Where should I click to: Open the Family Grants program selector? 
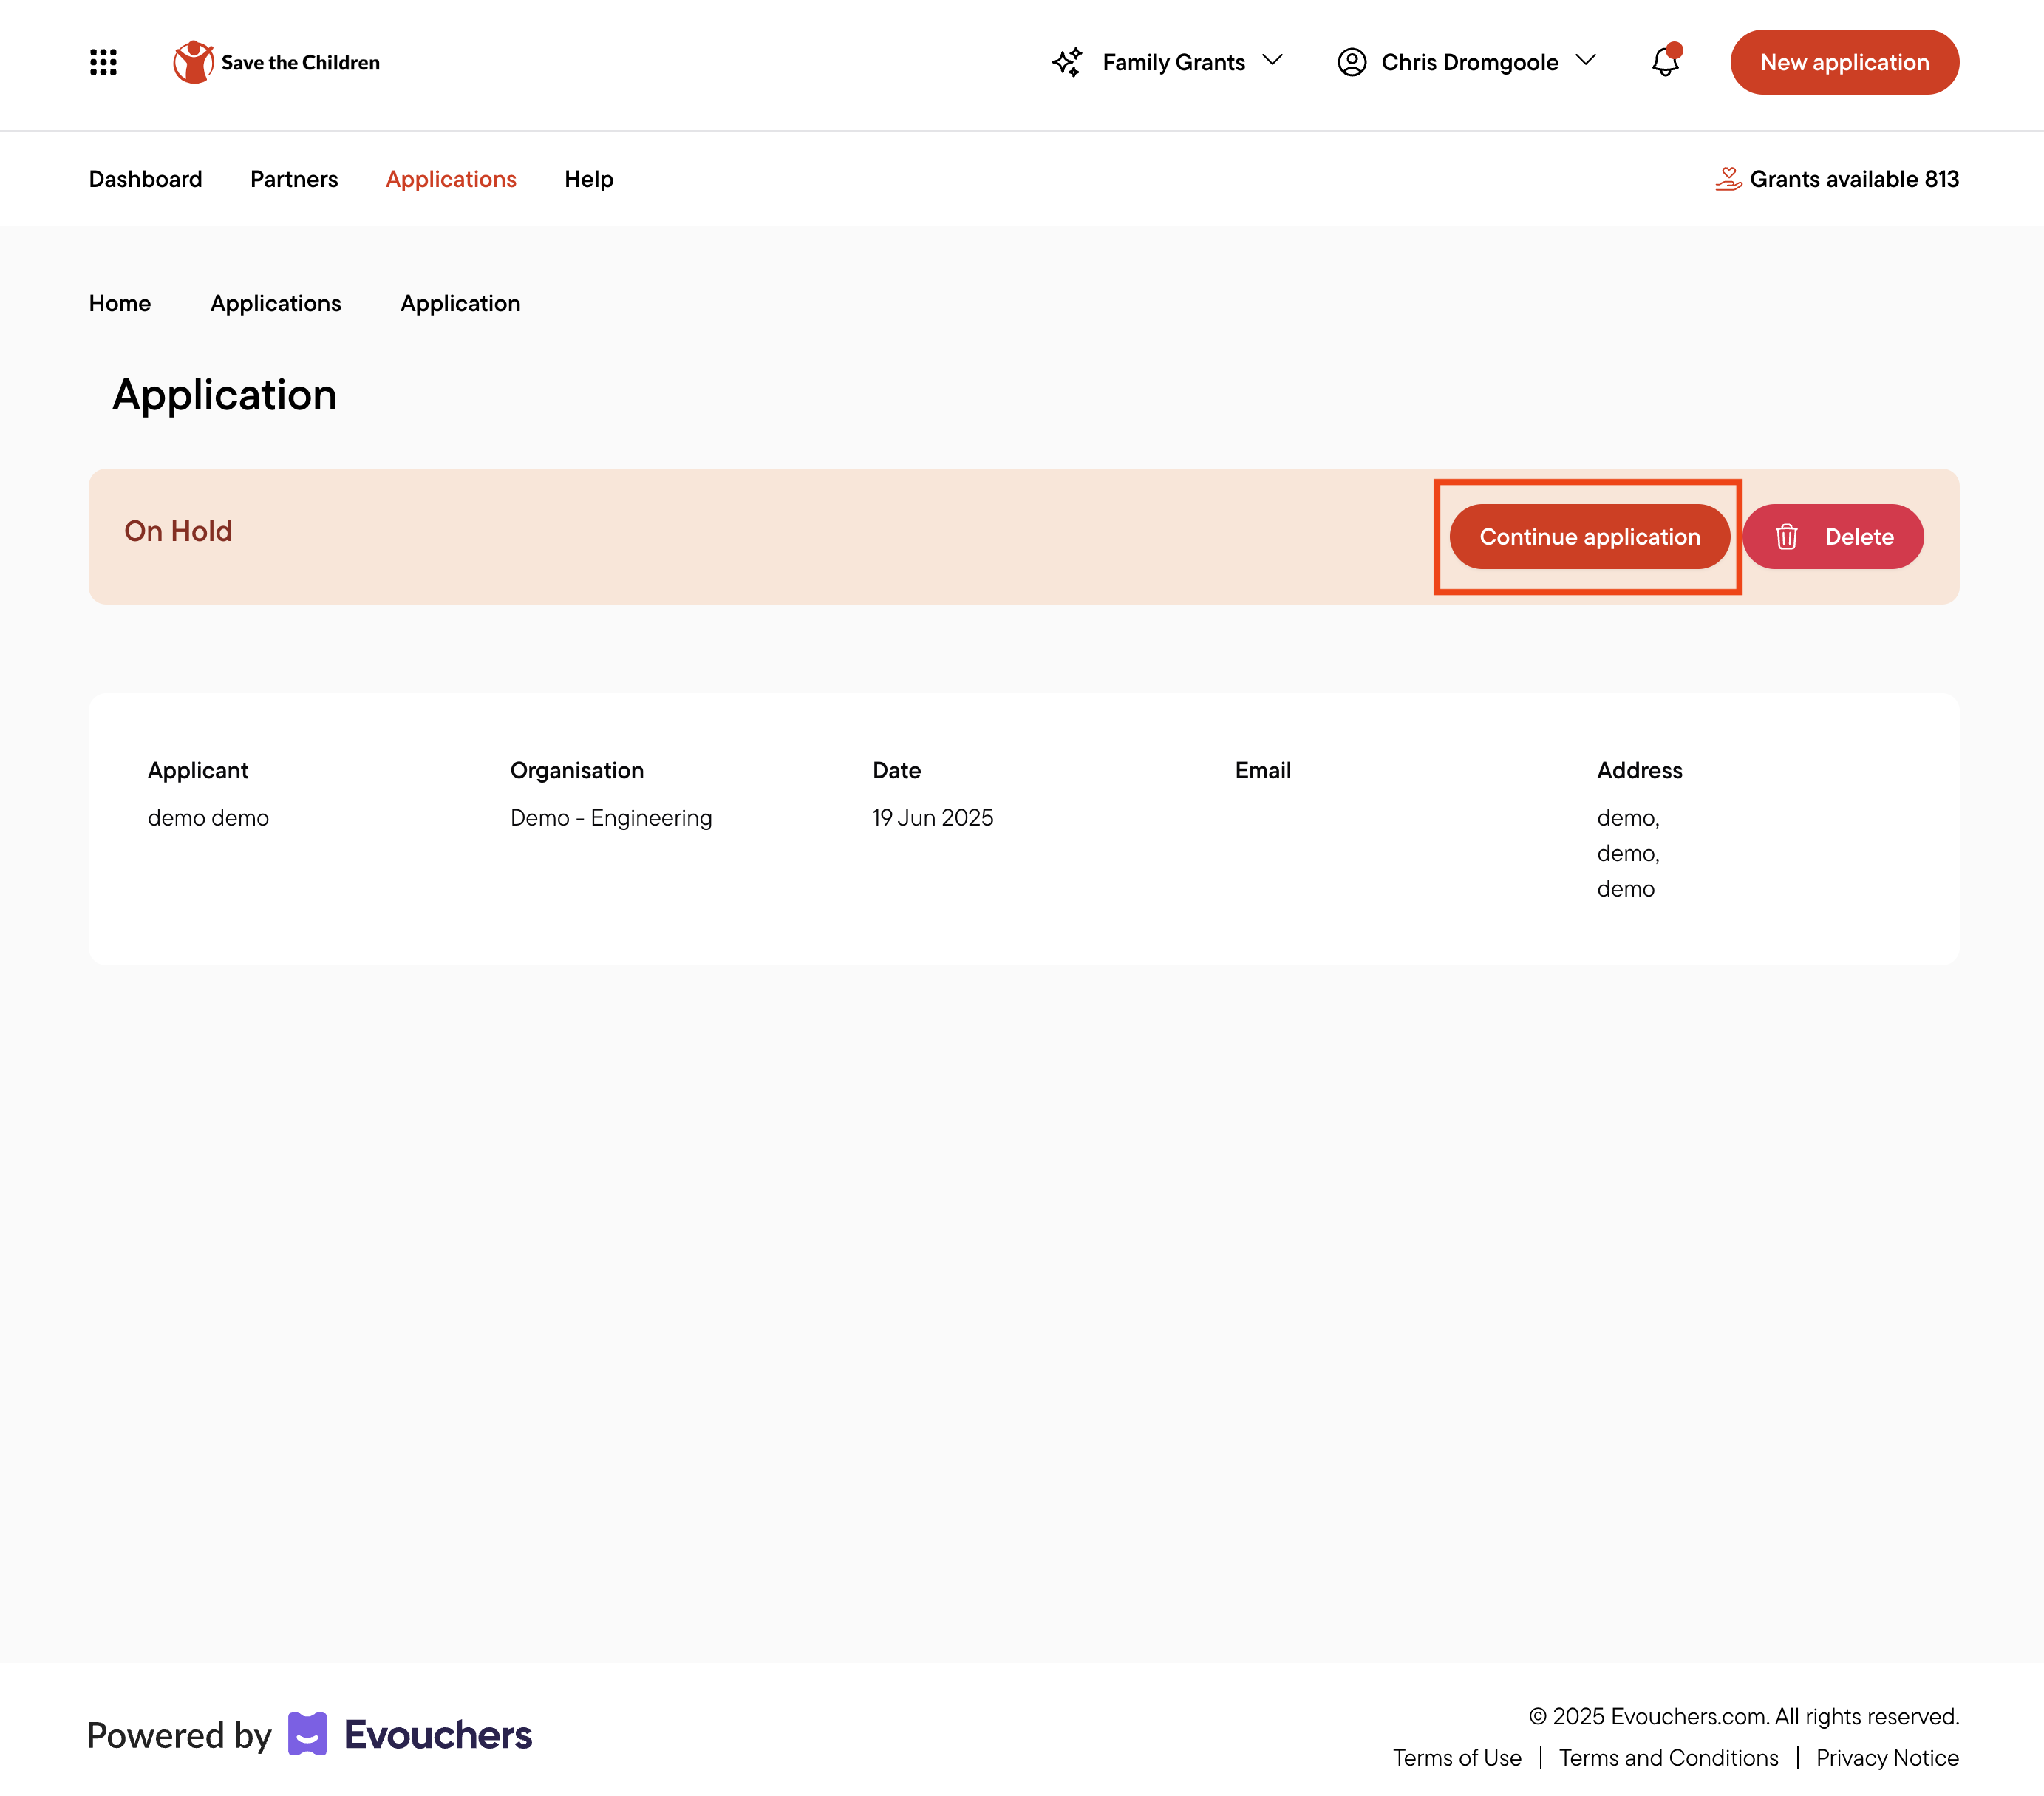1167,62
